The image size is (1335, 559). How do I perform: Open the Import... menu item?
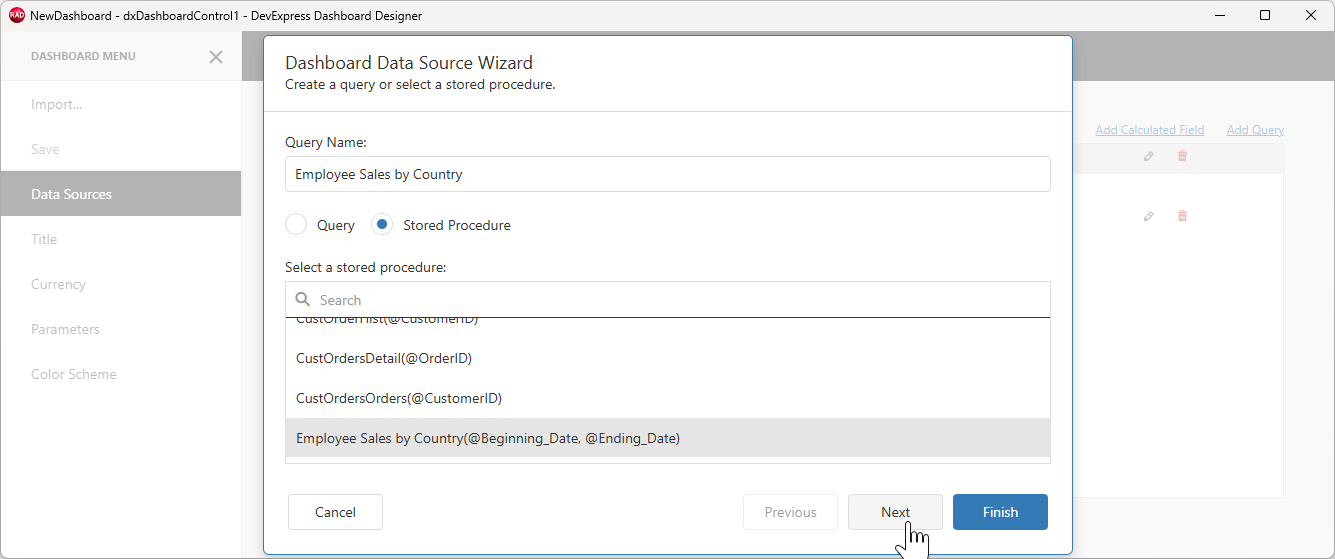[120, 104]
